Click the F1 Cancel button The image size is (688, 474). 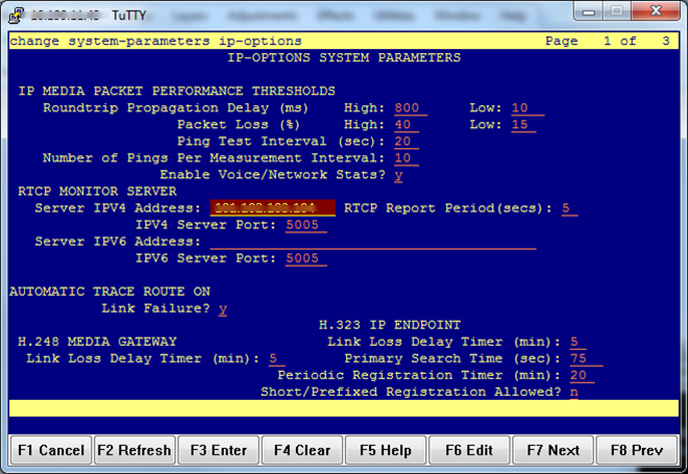[49, 450]
